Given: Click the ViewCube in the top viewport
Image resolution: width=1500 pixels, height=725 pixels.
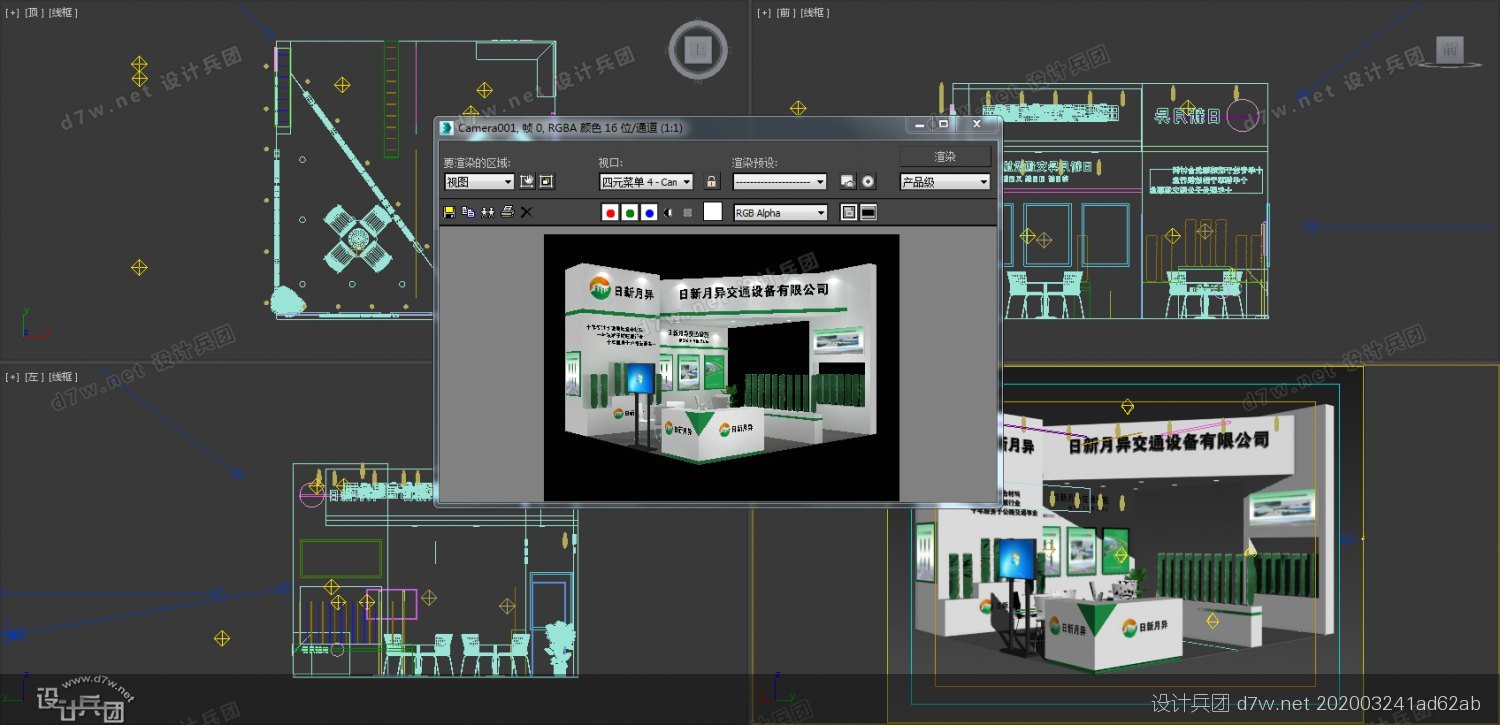Looking at the screenshot, I should [x=700, y=49].
